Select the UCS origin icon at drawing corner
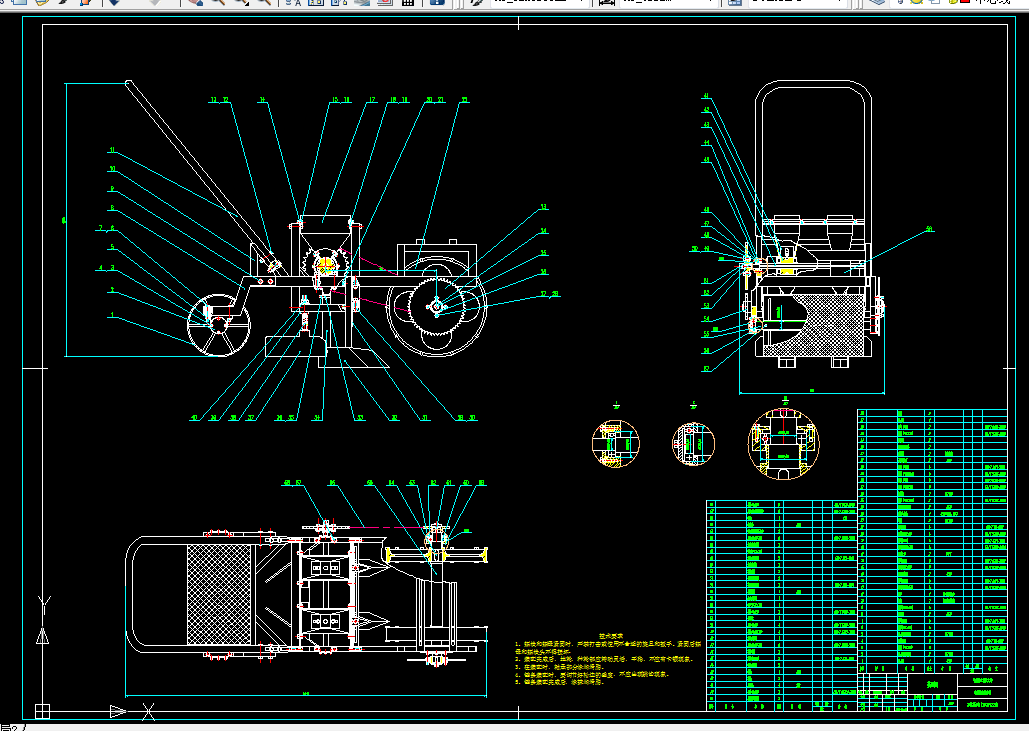Screen dimensions: 1029x731 click(43, 711)
